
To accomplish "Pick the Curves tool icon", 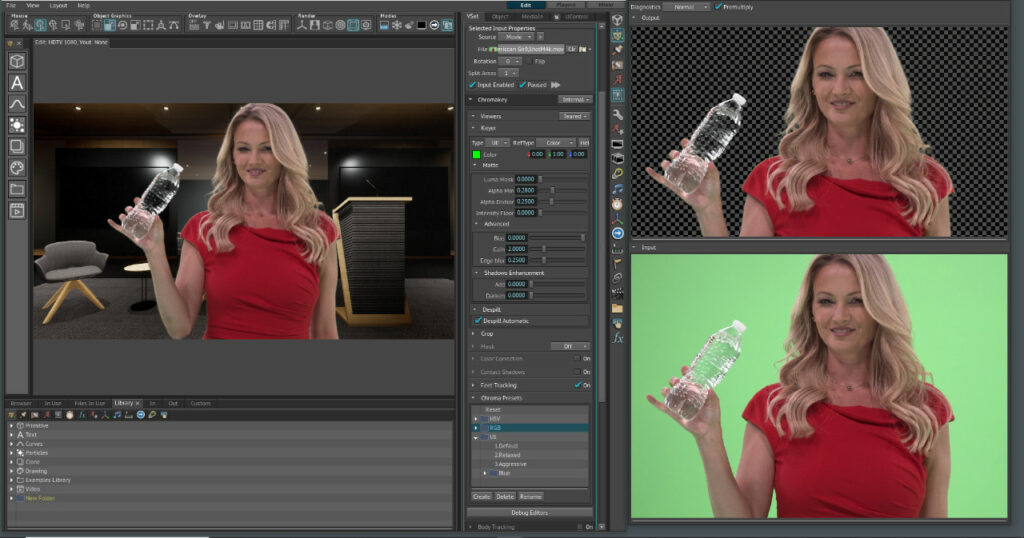I will [17, 104].
